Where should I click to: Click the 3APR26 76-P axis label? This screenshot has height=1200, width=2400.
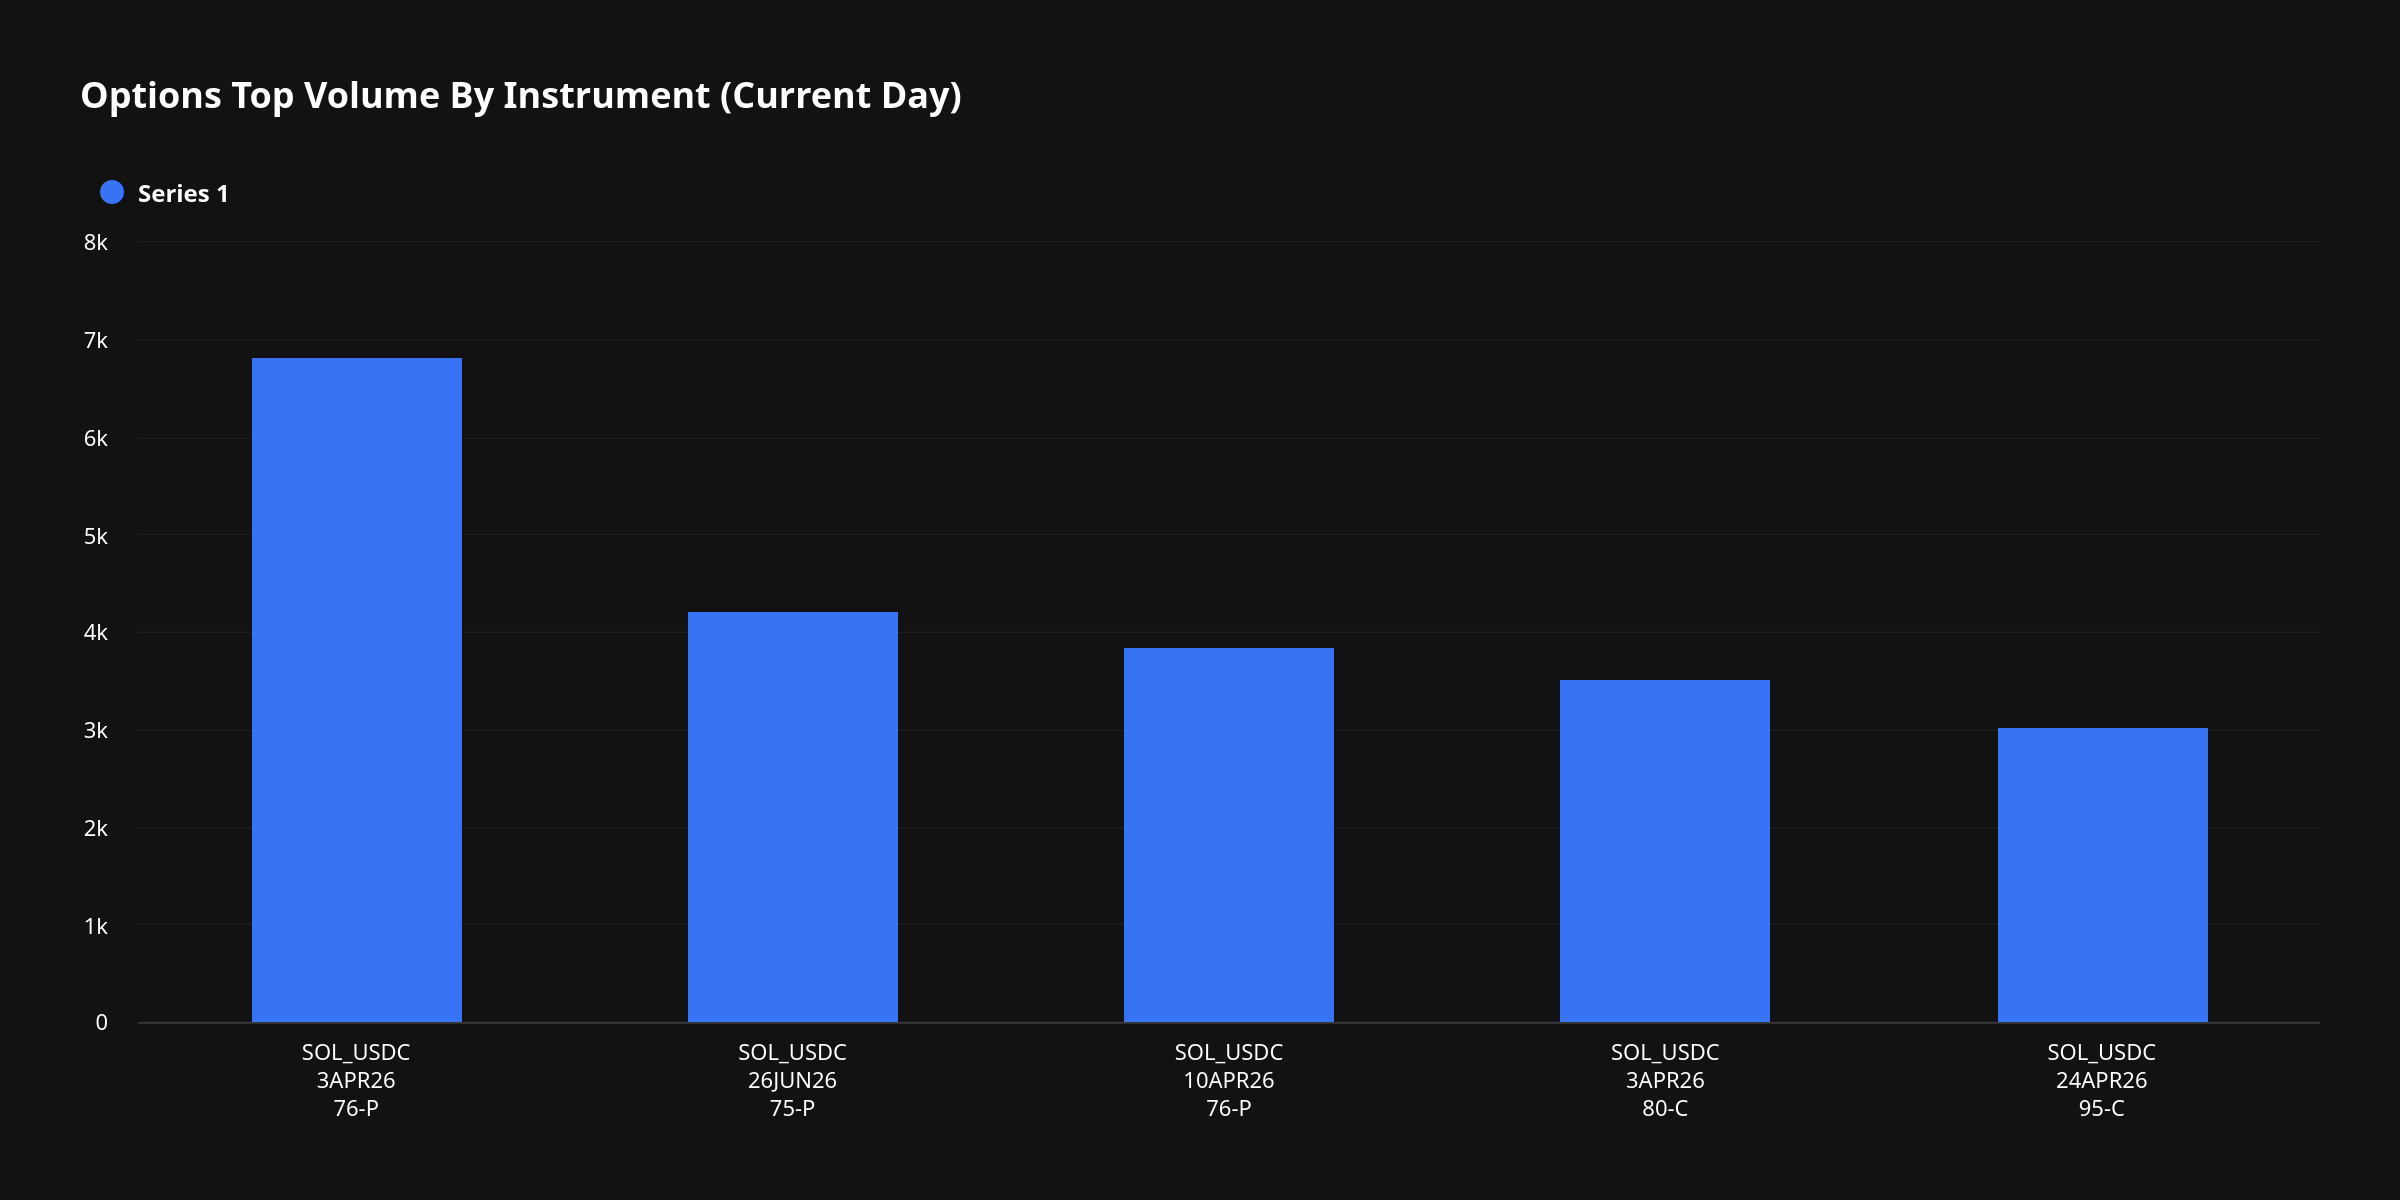pos(356,1080)
